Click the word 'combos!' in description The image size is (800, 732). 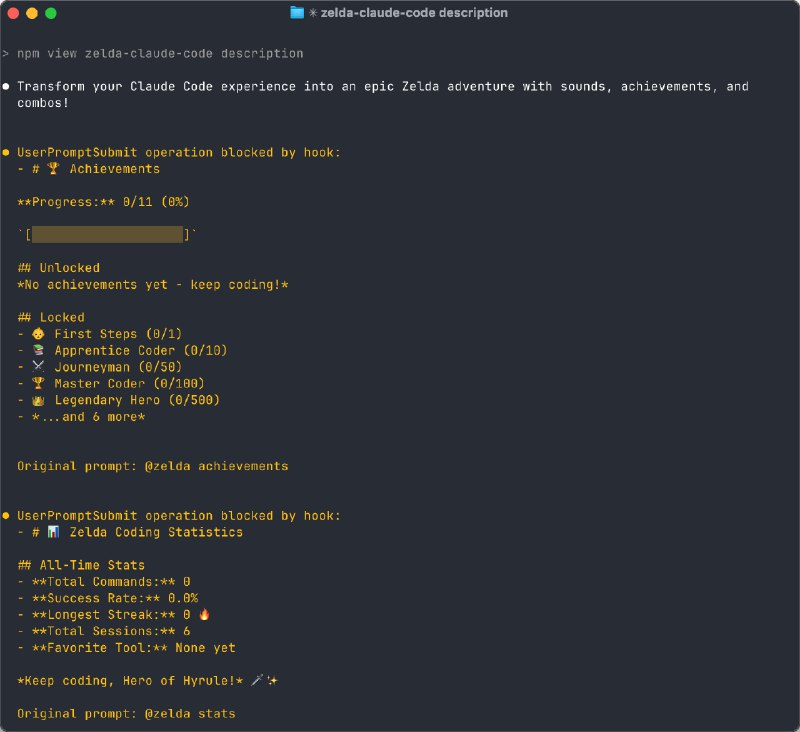[43, 103]
